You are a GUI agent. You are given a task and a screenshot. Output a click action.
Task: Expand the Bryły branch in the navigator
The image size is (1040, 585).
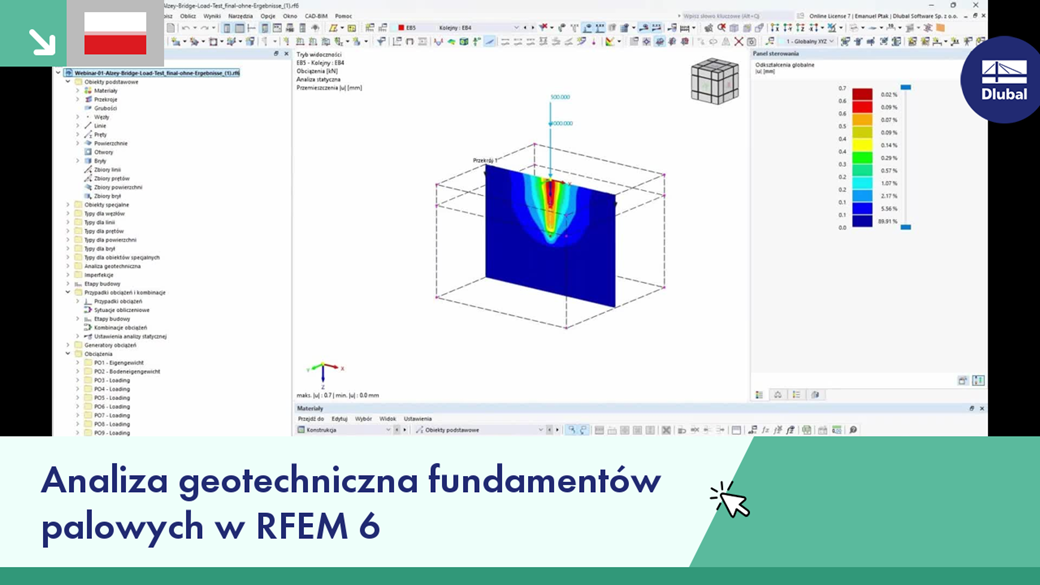[77, 160]
